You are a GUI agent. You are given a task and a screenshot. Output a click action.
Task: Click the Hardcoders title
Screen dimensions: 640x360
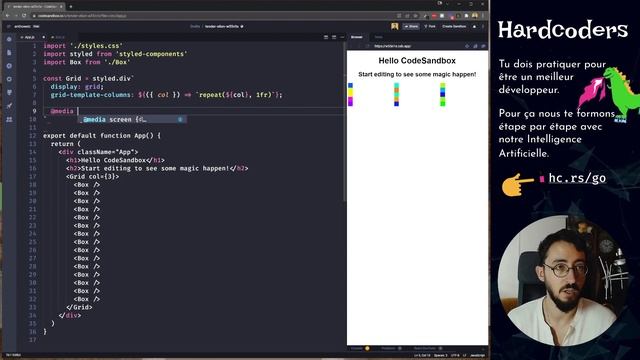click(563, 30)
